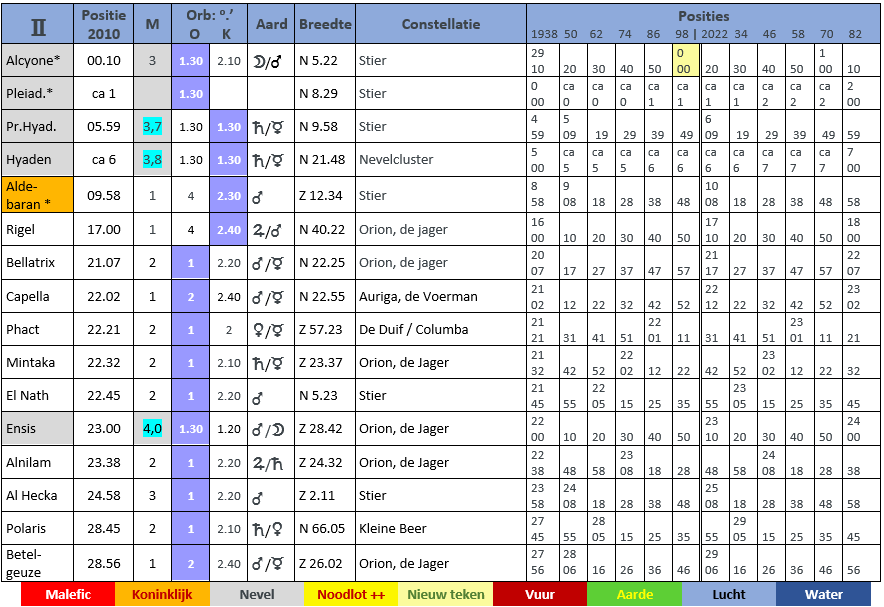Select the orange Koninklijk legend swatch
The width and height of the screenshot is (884, 607).
[162, 594]
